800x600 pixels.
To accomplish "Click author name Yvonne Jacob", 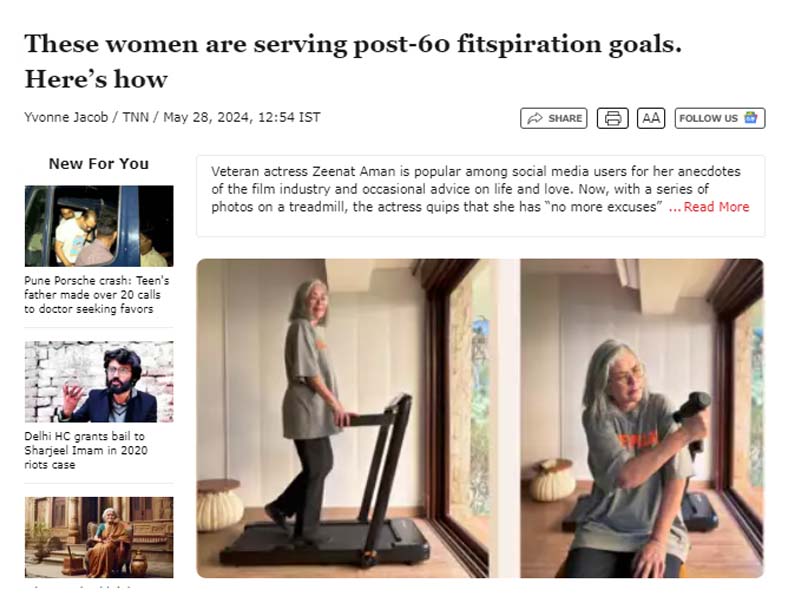I will tap(66, 117).
